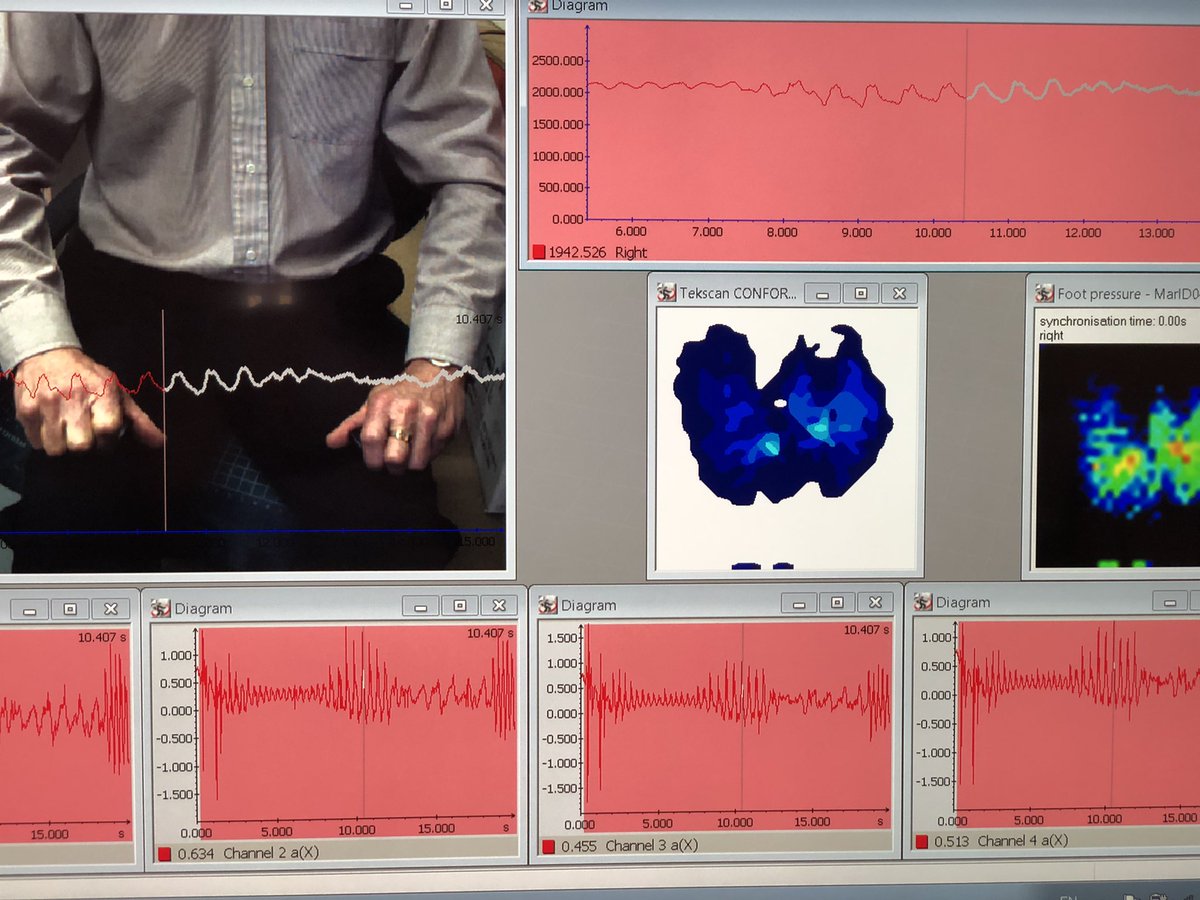Click the red Channel 2 a(X) legend square
The height and width of the screenshot is (900, 1200).
click(x=164, y=854)
